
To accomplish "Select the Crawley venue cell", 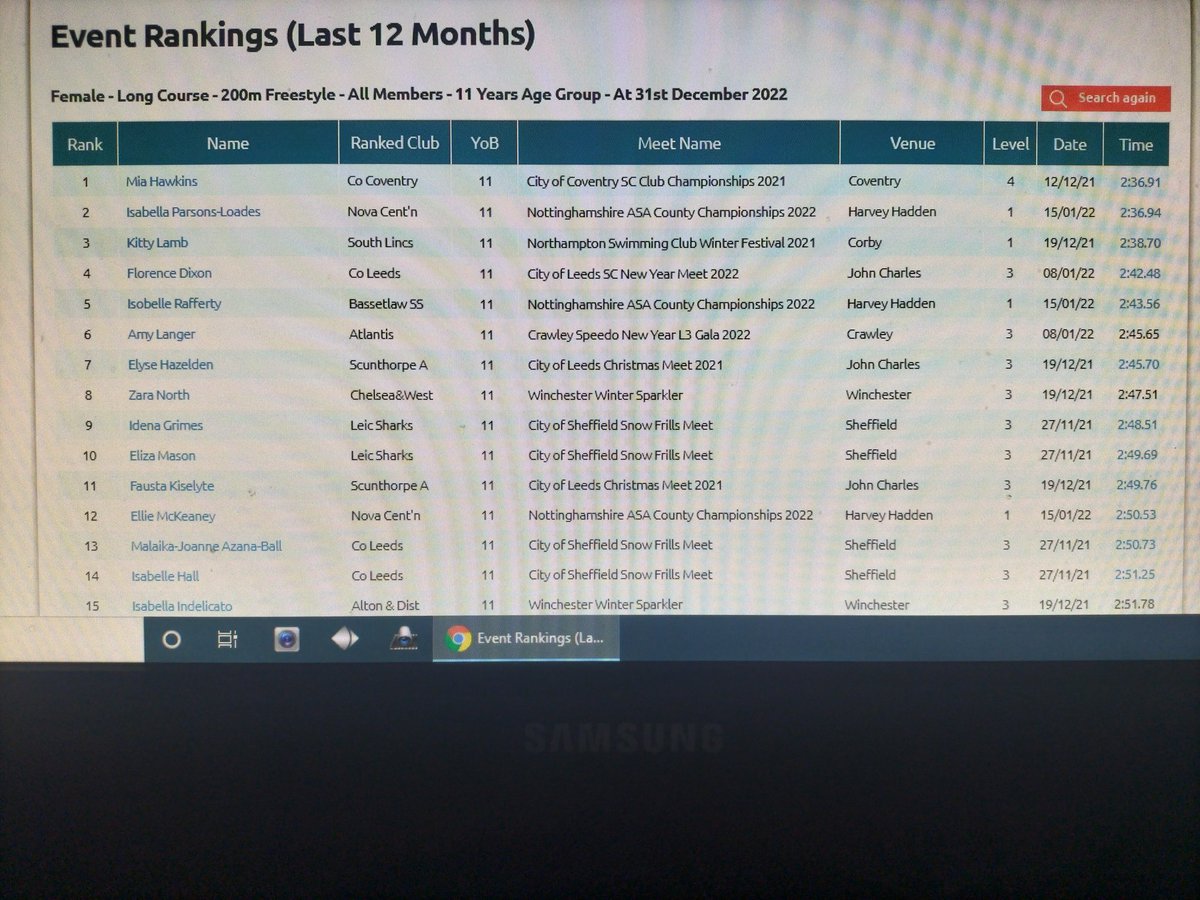I will click(x=870, y=334).
